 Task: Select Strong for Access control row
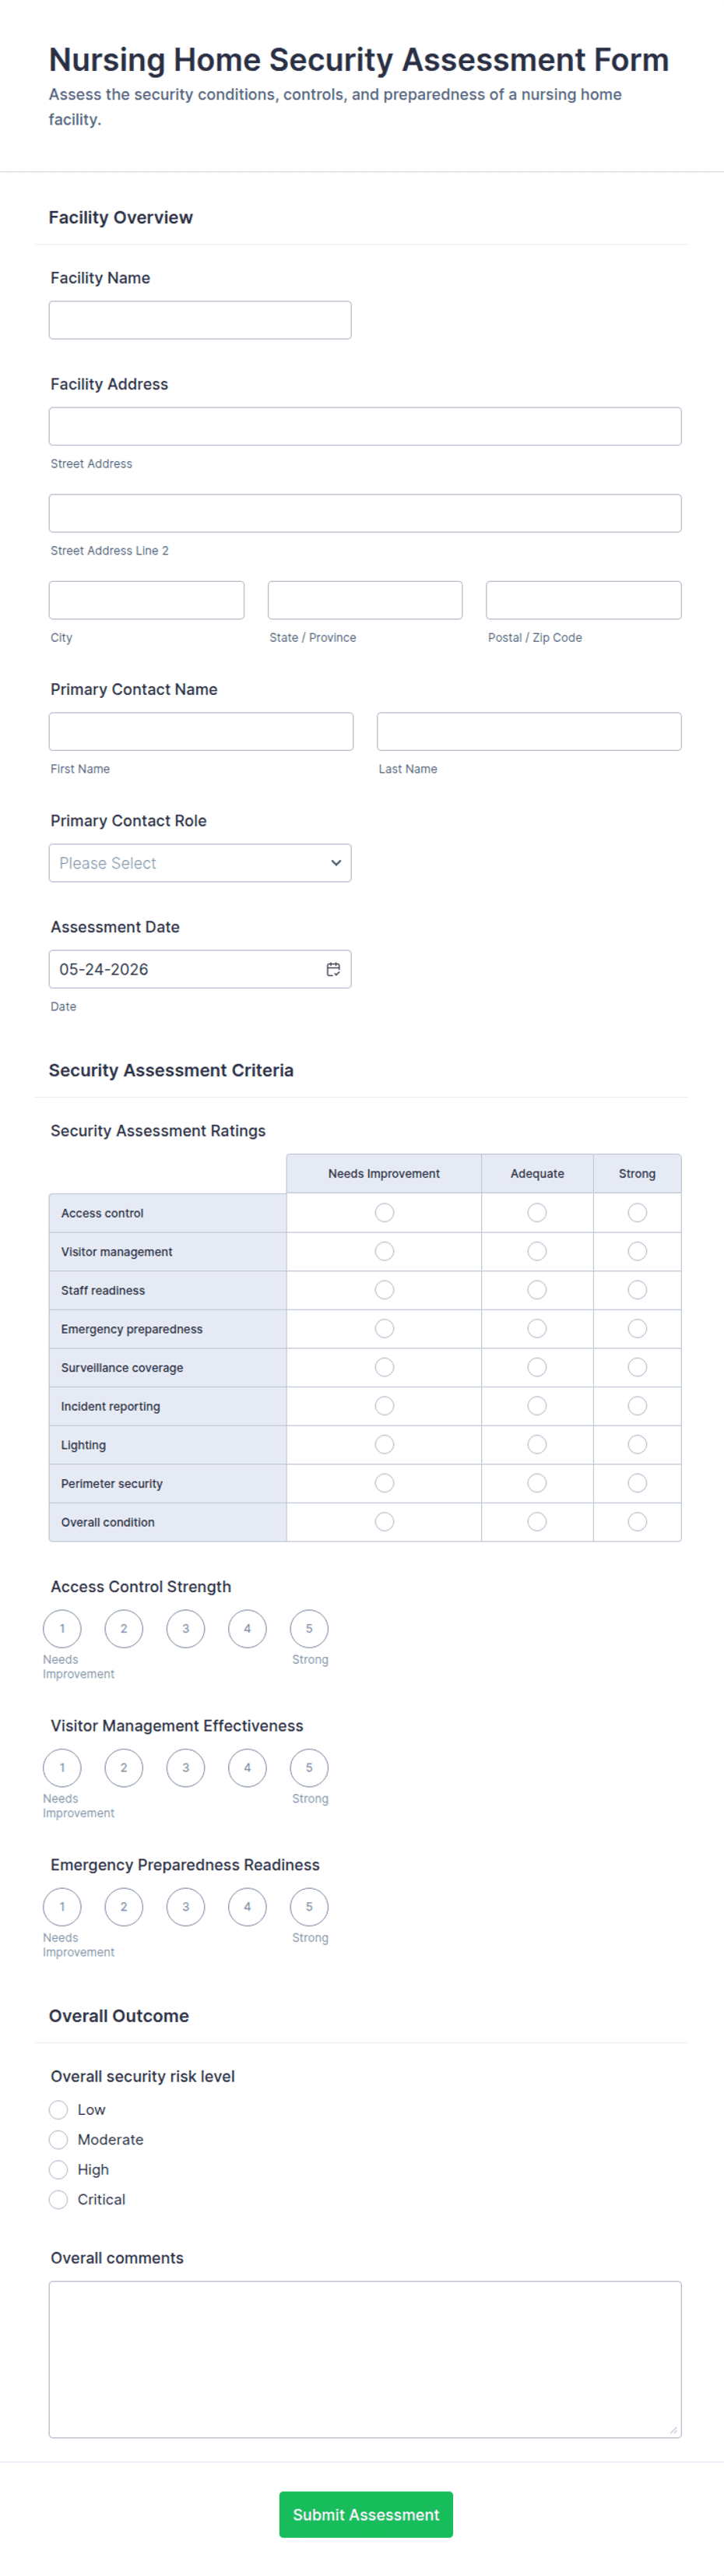pyautogui.click(x=637, y=1213)
